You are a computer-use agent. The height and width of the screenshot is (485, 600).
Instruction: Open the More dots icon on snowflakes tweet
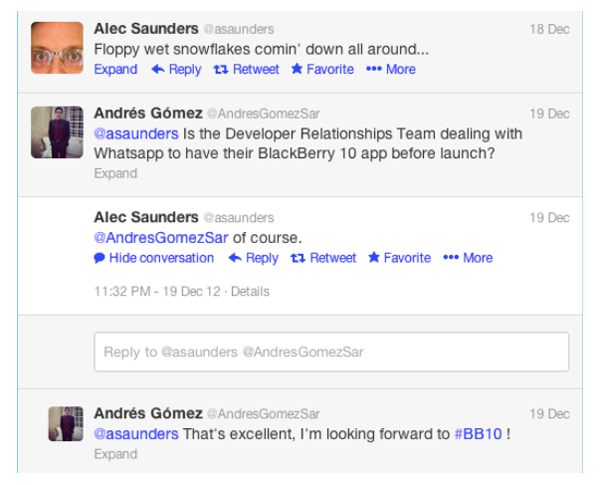pos(374,69)
